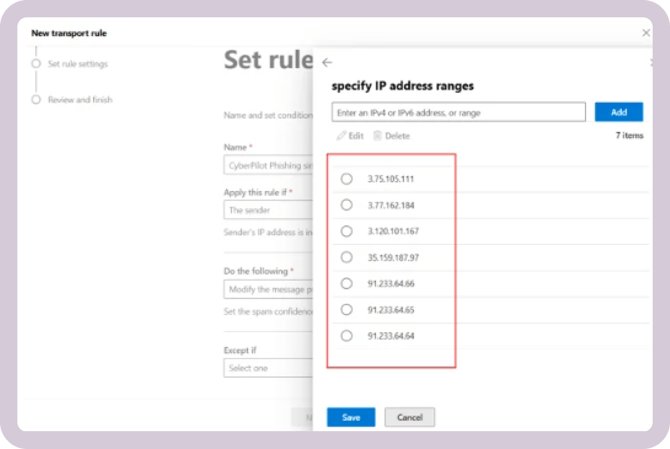Click the back arrow in the IP panel
The height and width of the screenshot is (449, 670).
[x=328, y=62]
